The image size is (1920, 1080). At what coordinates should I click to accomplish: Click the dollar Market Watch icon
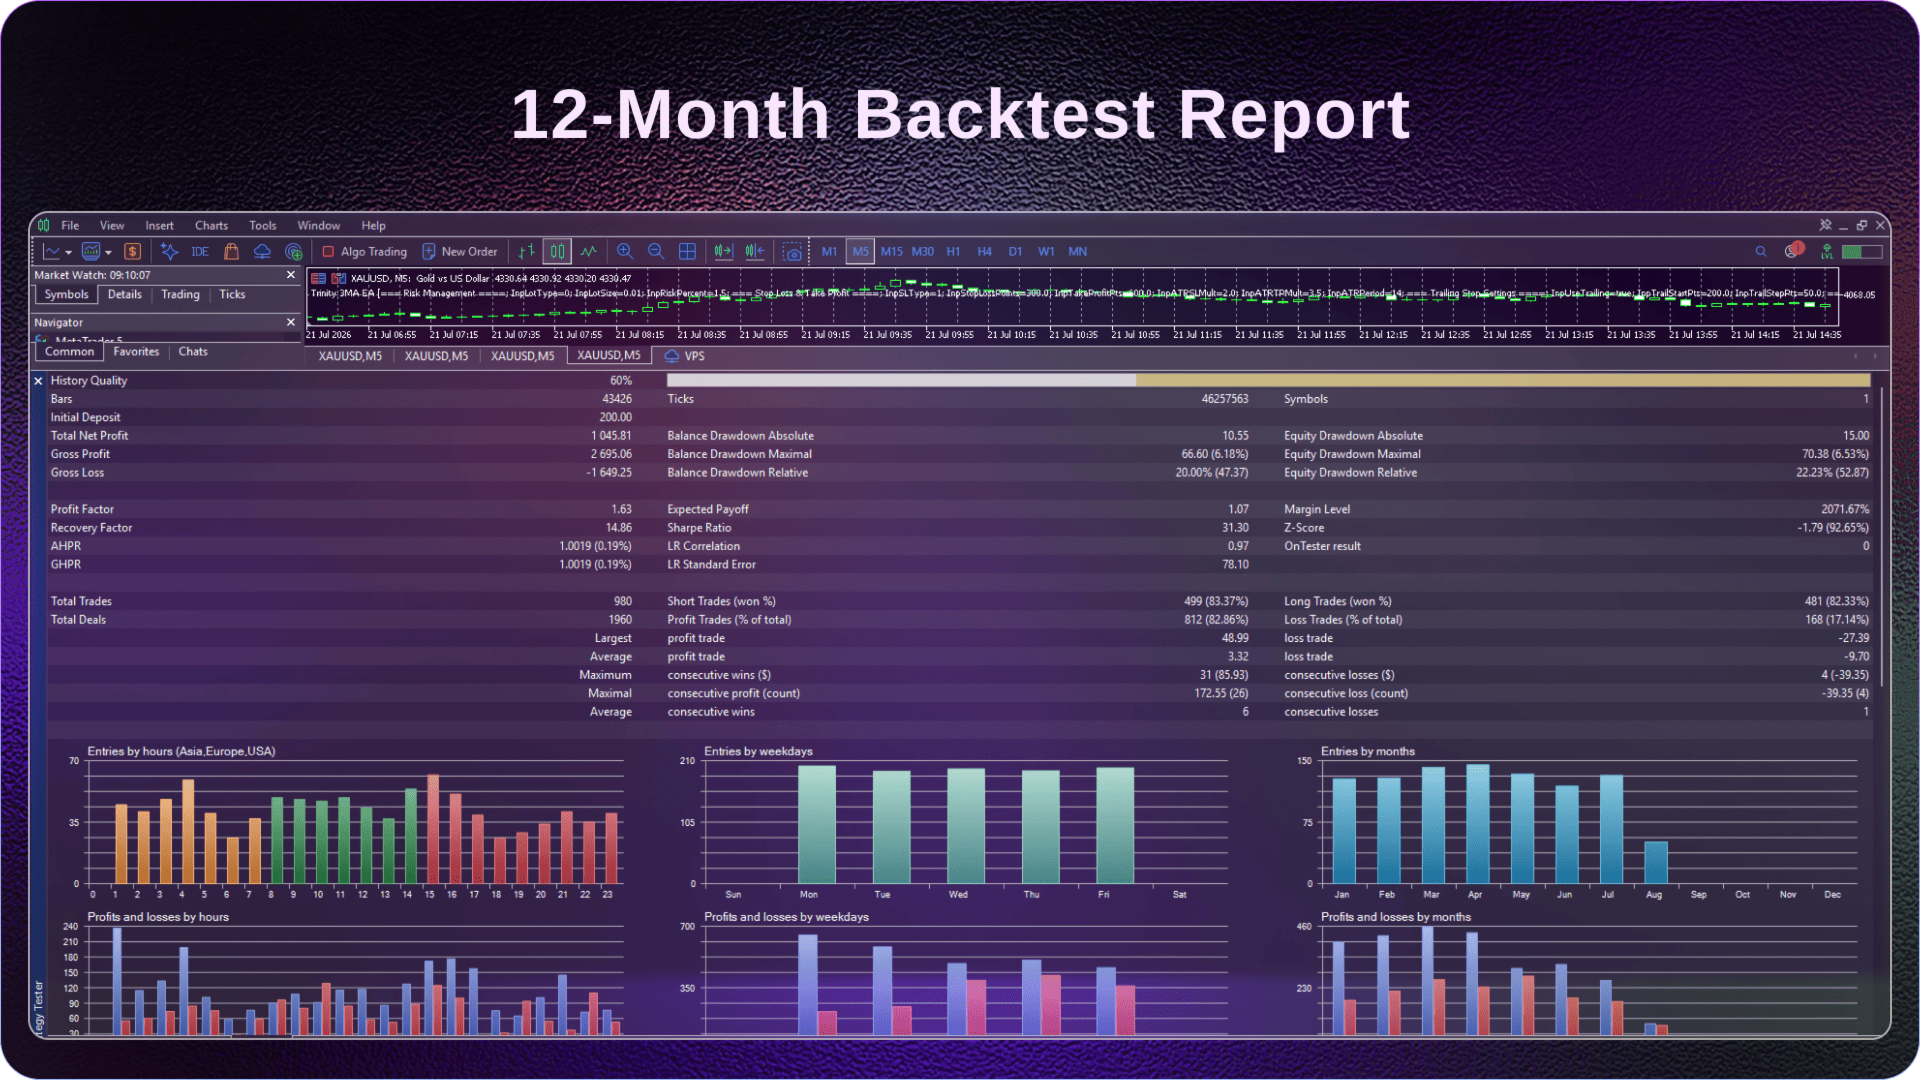(132, 252)
